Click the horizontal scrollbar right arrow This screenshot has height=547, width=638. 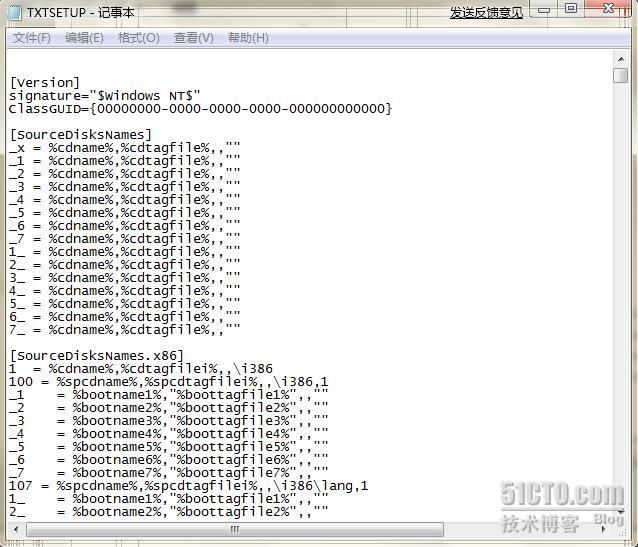[x=603, y=529]
